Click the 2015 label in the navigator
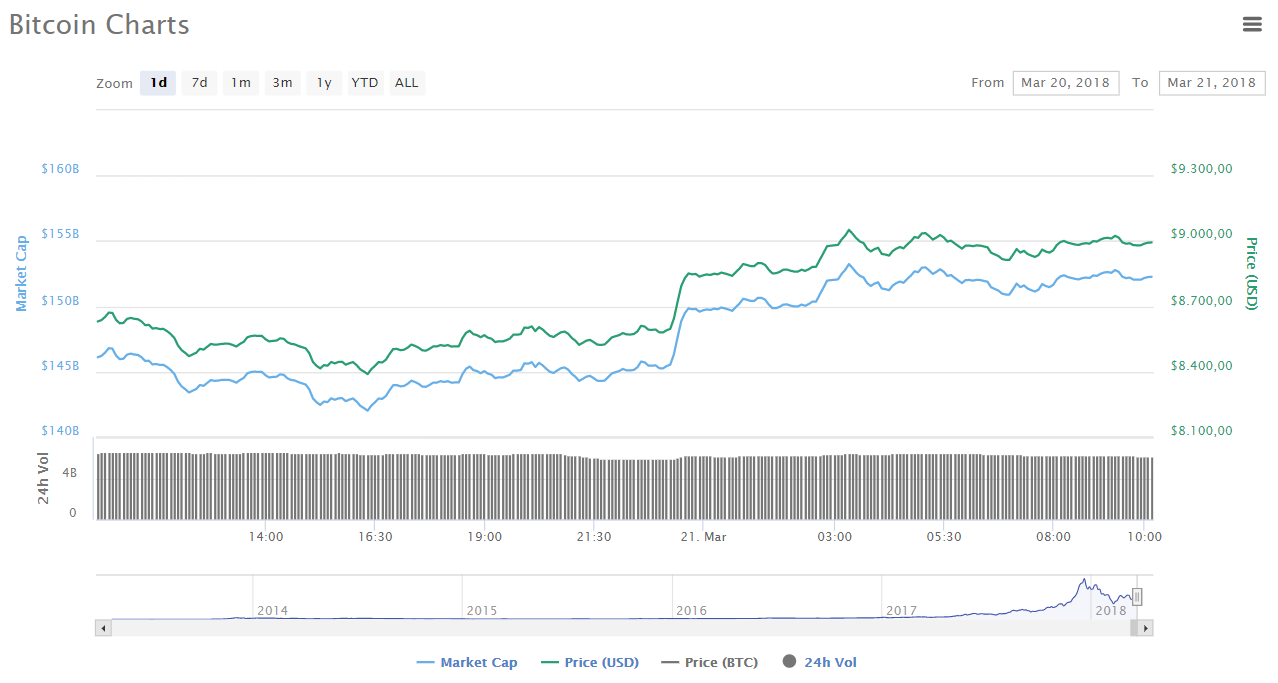 click(481, 610)
